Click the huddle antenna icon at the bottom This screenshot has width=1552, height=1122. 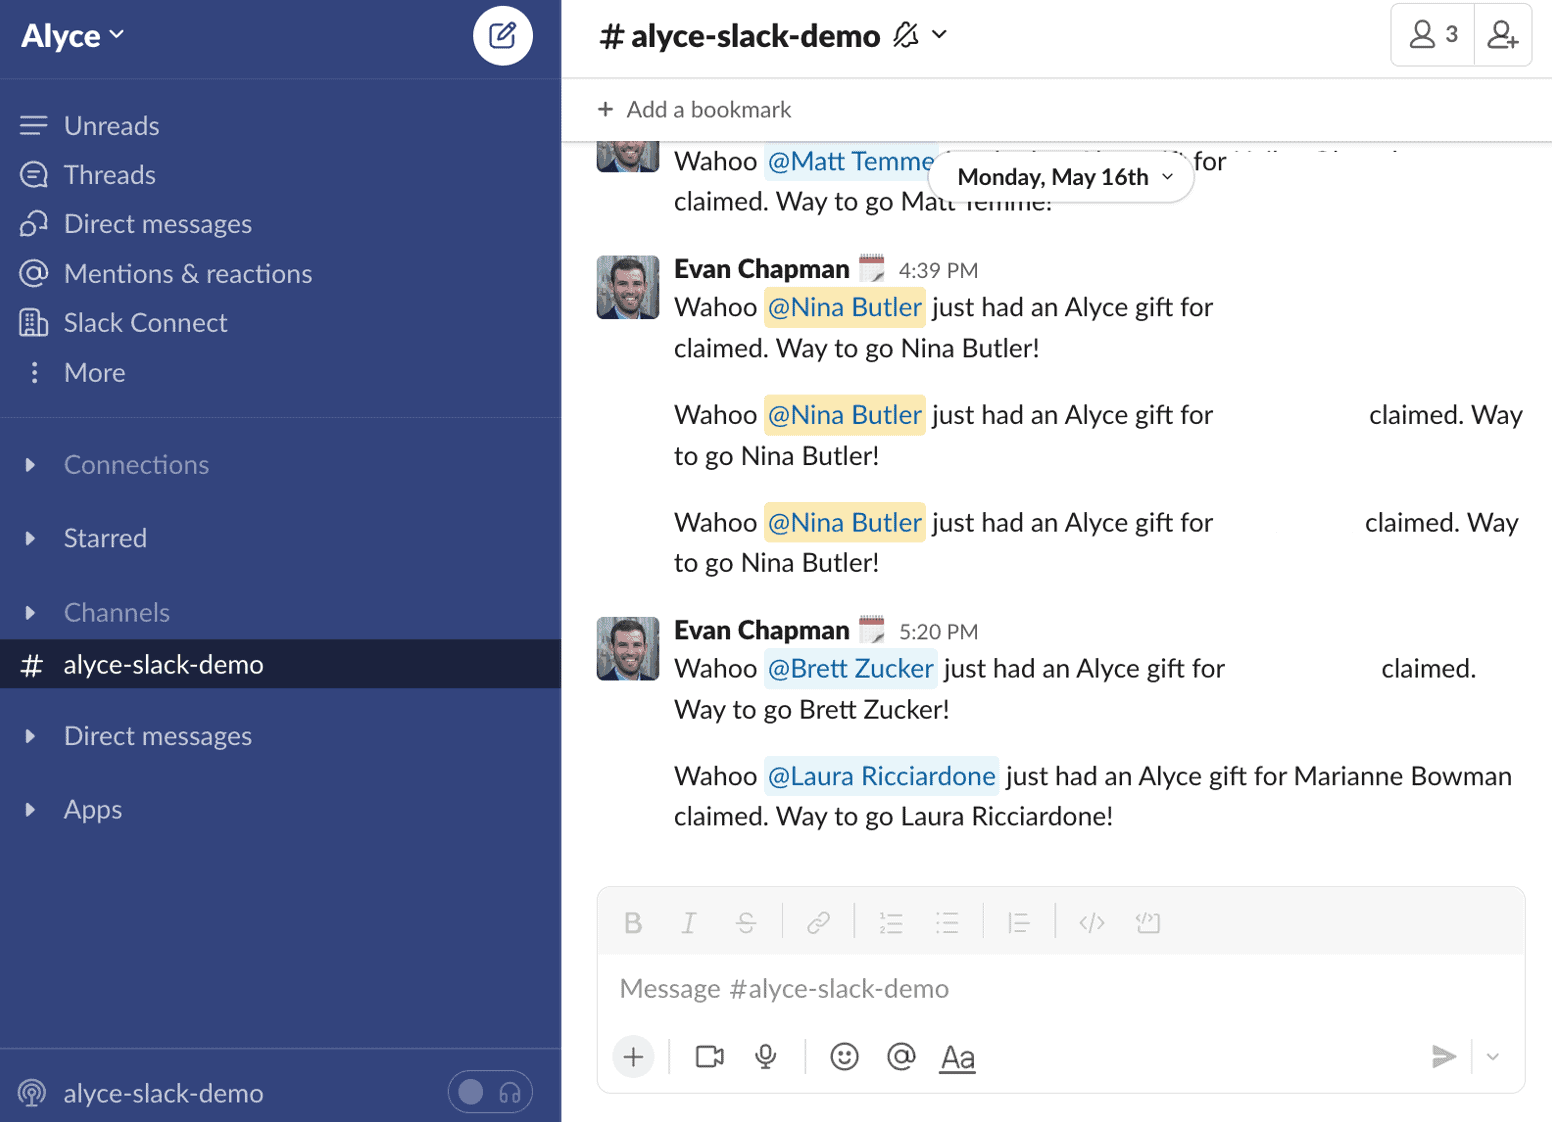point(32,1093)
